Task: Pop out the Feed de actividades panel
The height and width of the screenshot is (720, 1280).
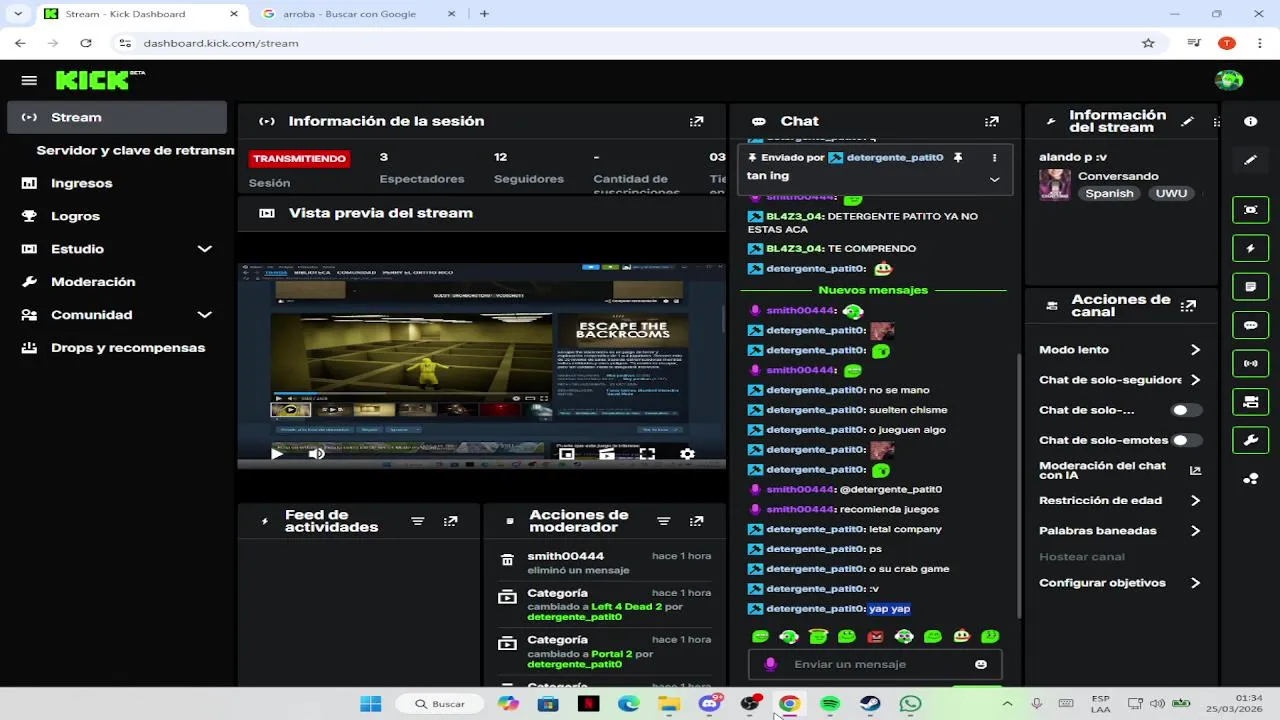Action: [451, 521]
